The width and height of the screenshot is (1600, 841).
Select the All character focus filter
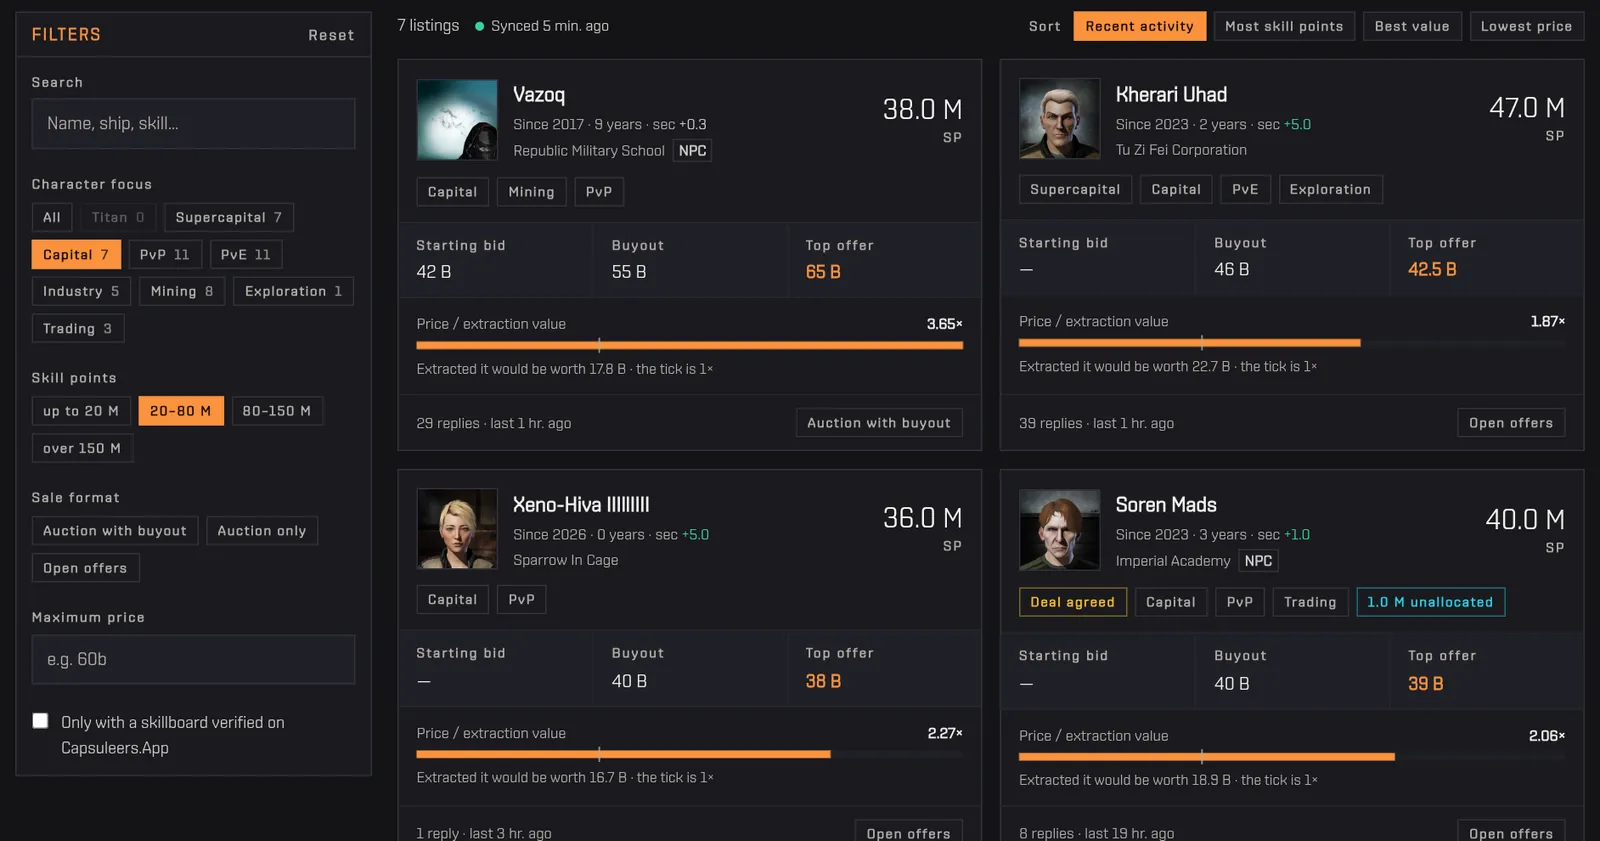(52, 217)
